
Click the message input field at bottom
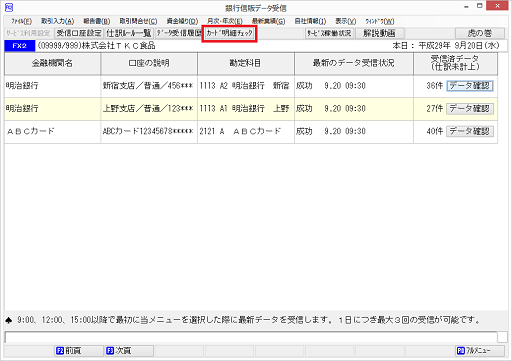click(x=251, y=337)
